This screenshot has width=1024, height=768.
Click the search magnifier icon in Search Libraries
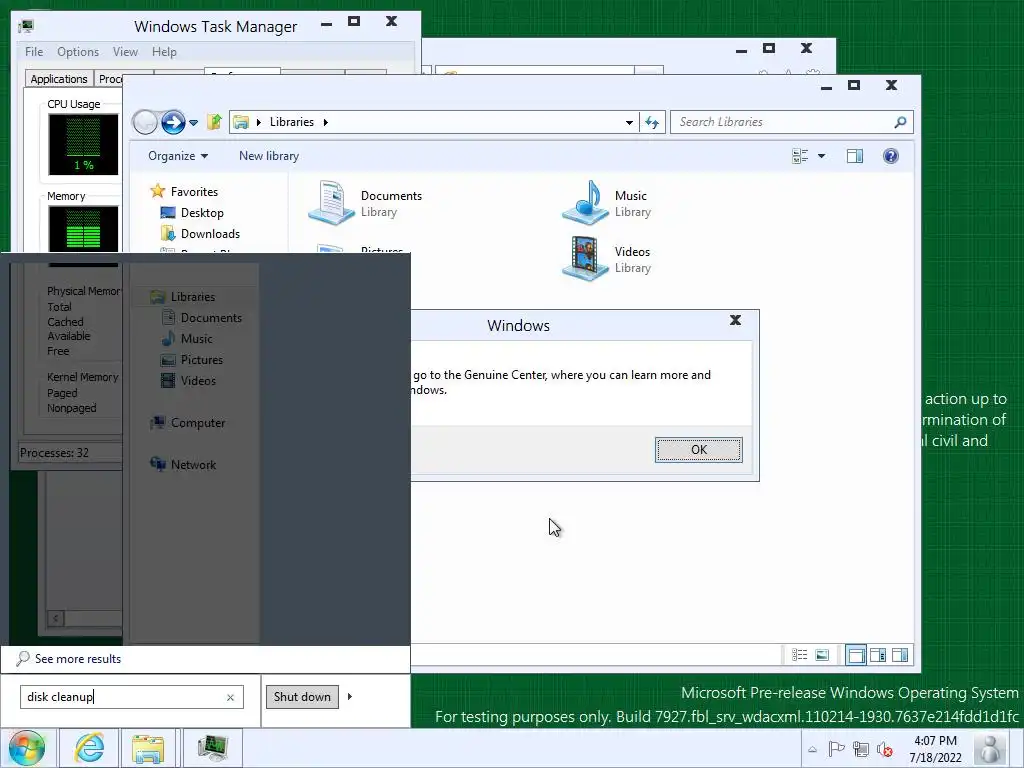tap(901, 122)
